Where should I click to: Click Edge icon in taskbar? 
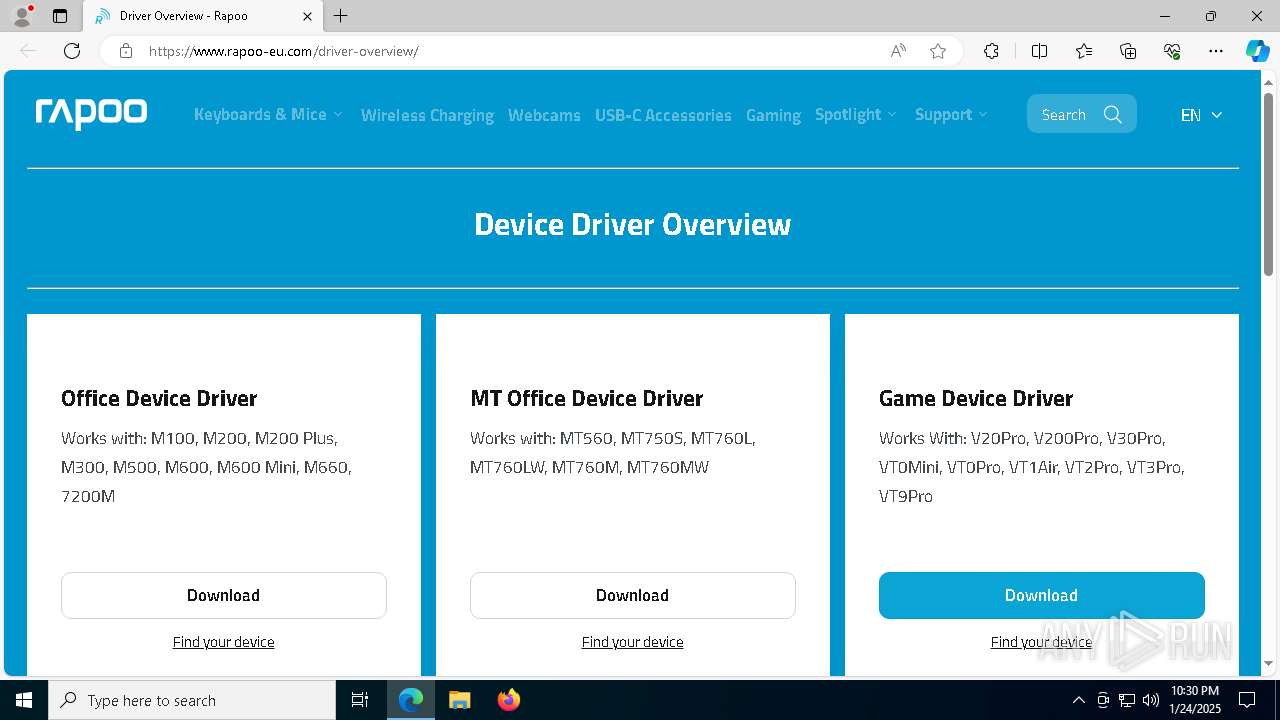[411, 700]
